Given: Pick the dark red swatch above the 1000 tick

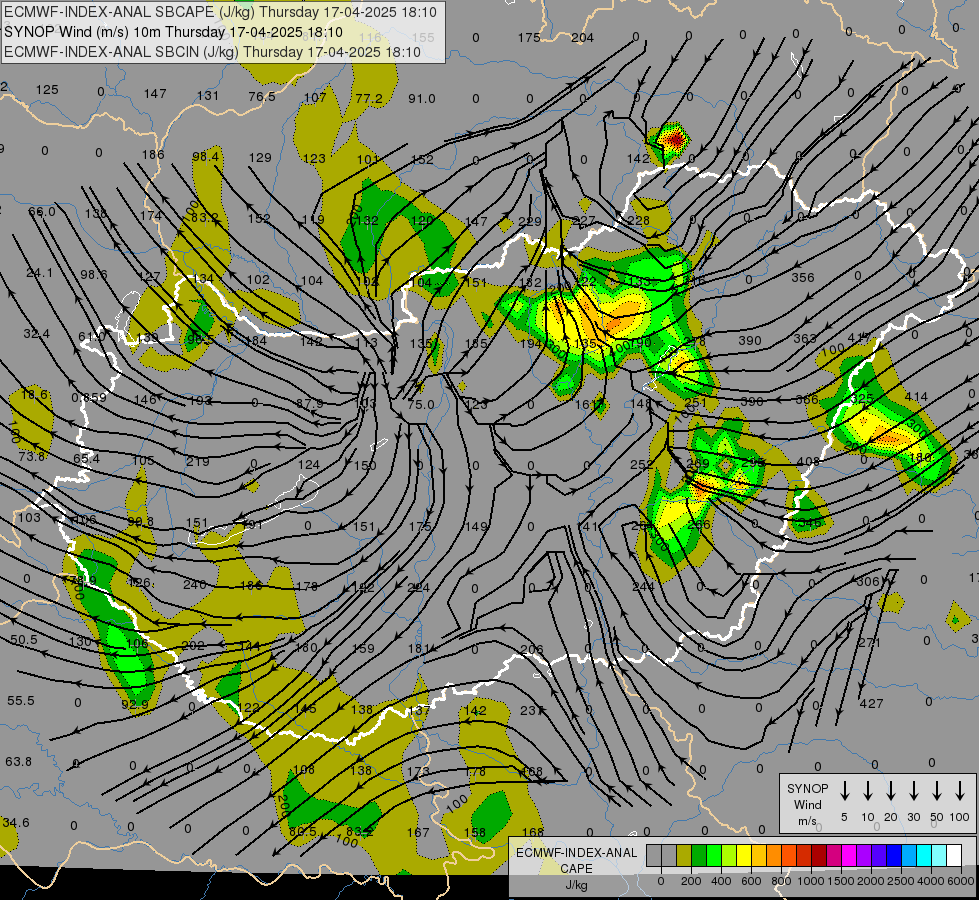Looking at the screenshot, I should pos(819,855).
